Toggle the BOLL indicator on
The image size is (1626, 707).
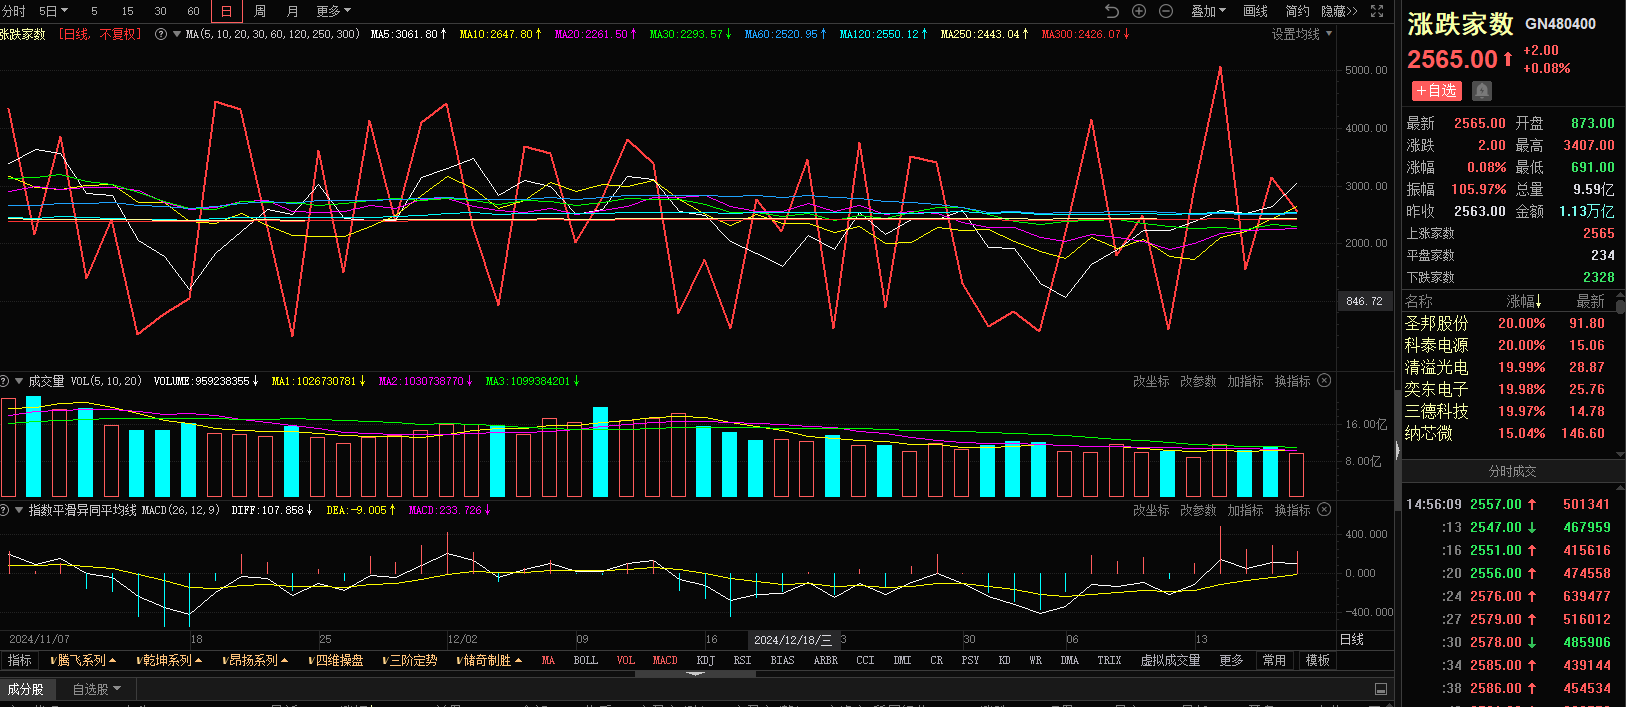click(x=585, y=660)
